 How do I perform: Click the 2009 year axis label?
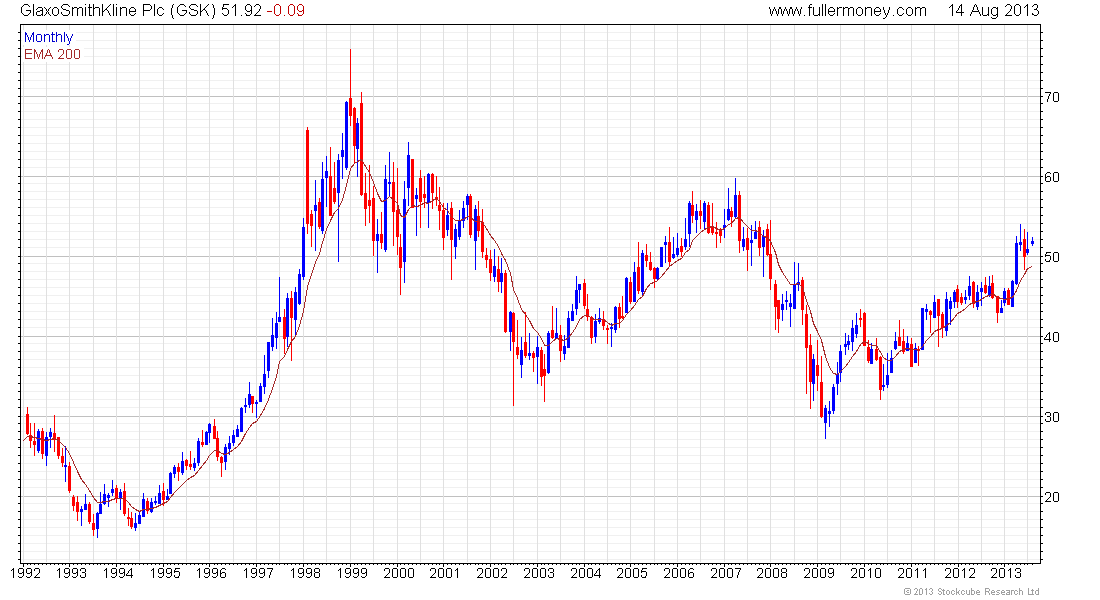click(x=819, y=573)
